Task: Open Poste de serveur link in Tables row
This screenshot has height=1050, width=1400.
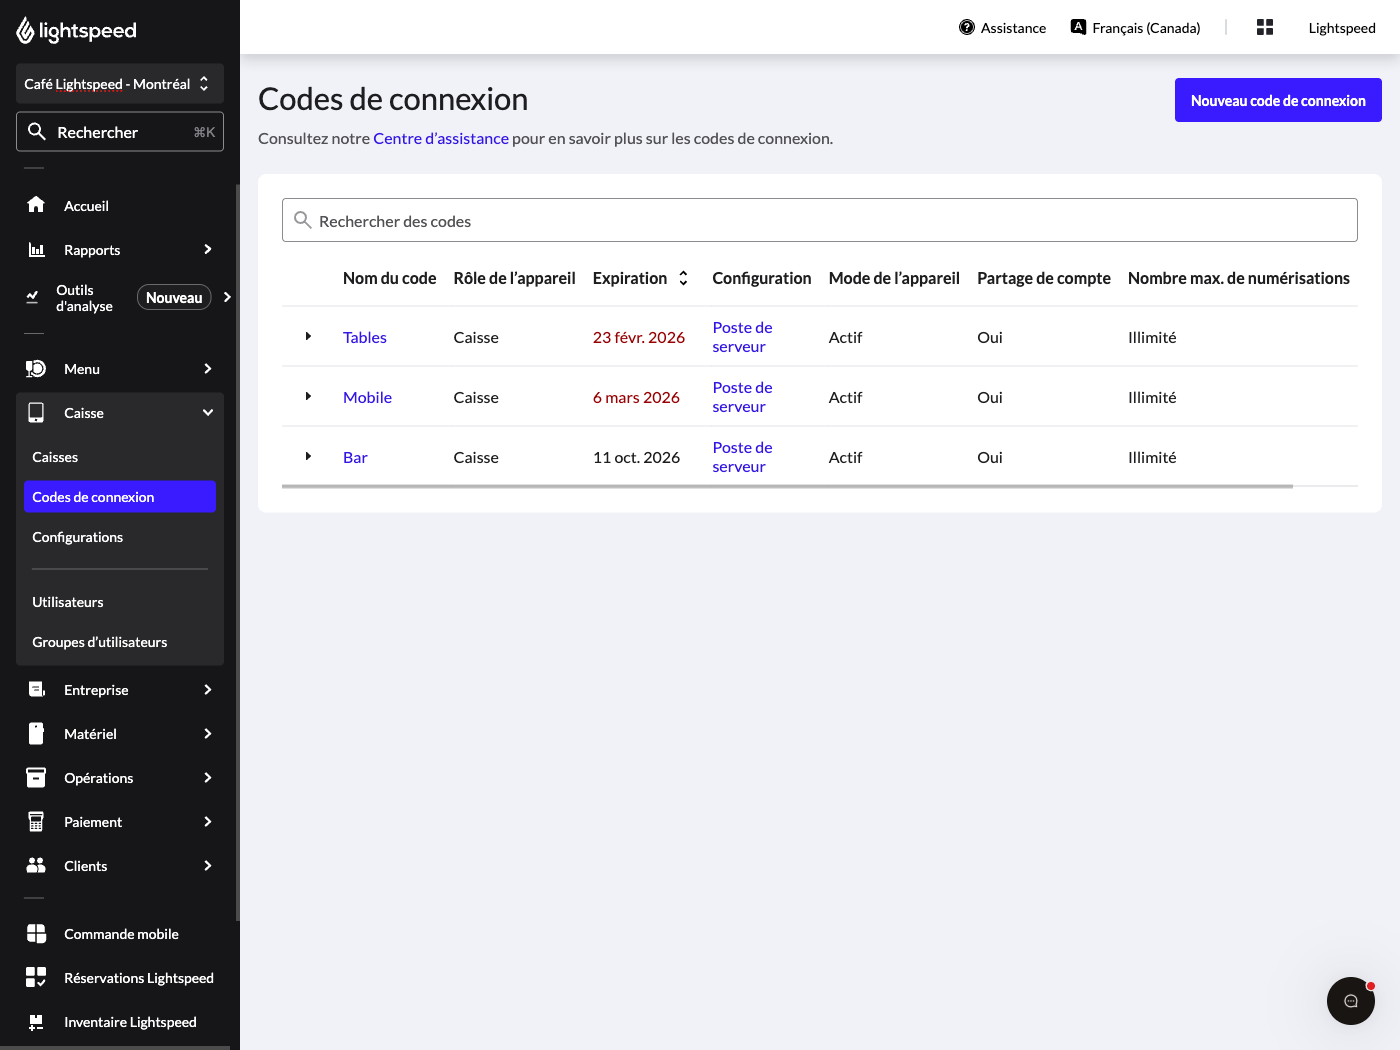Action: (x=742, y=337)
